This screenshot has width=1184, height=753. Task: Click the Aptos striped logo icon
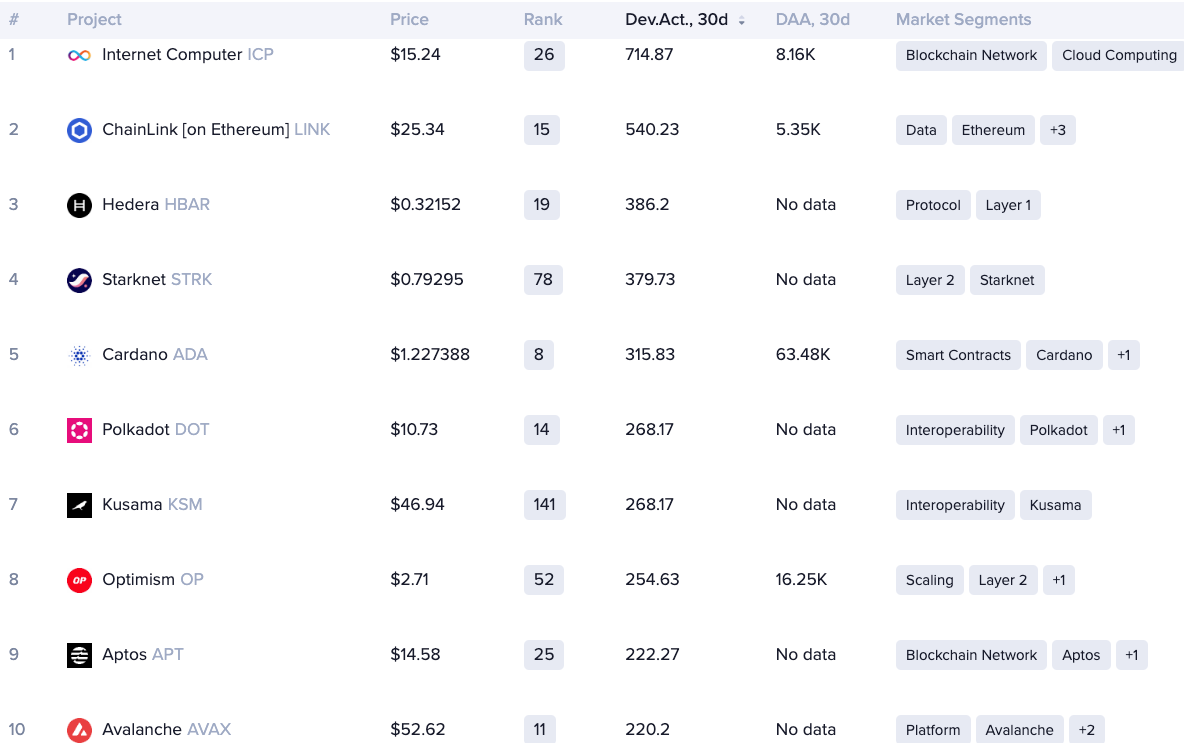[79, 655]
